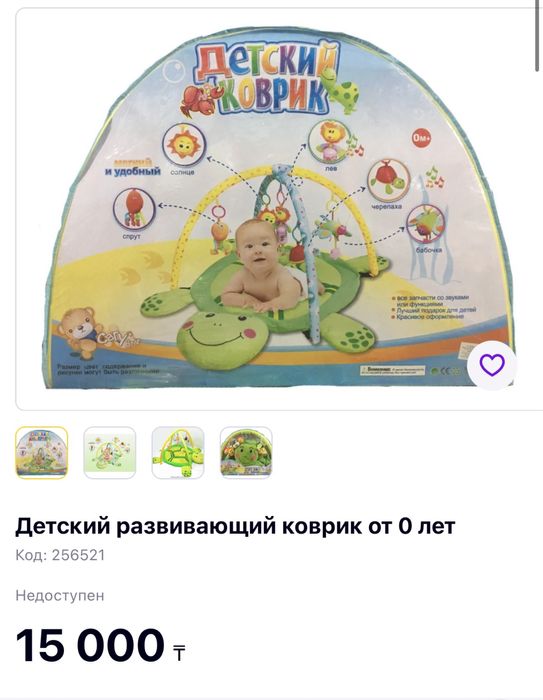Click the Недоступен availability status
The height and width of the screenshot is (700, 543).
tap(60, 596)
